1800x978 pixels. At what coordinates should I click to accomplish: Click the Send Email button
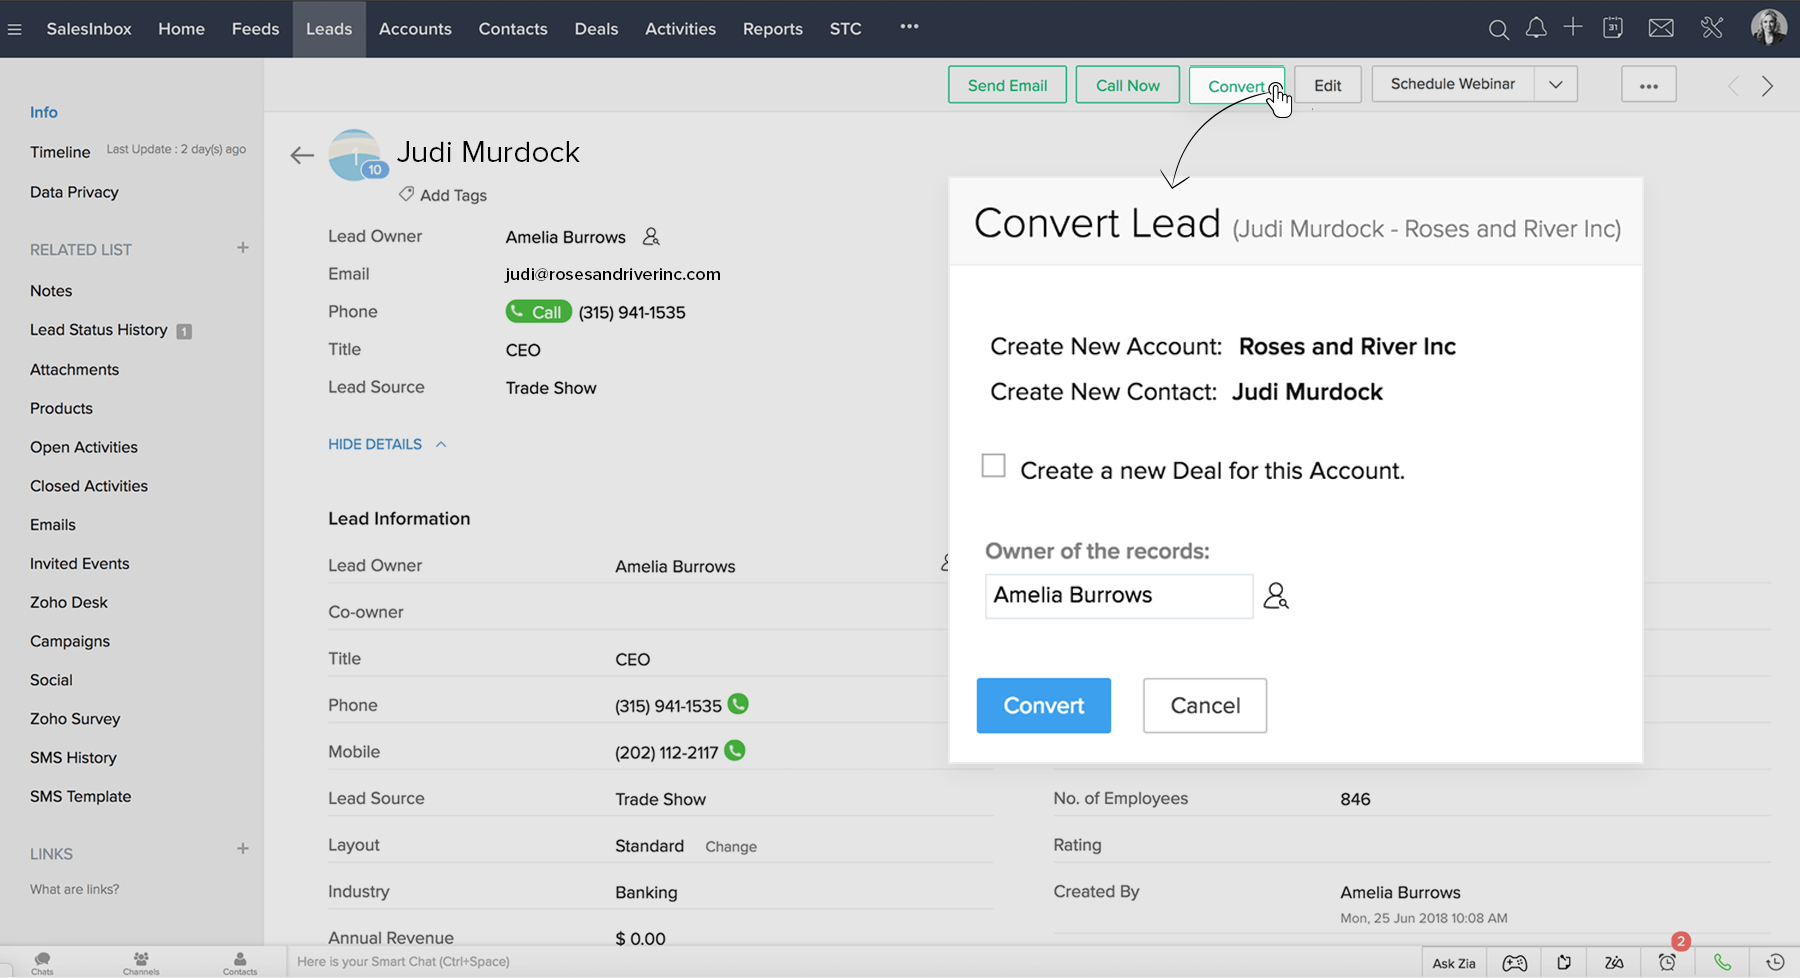click(x=1007, y=85)
